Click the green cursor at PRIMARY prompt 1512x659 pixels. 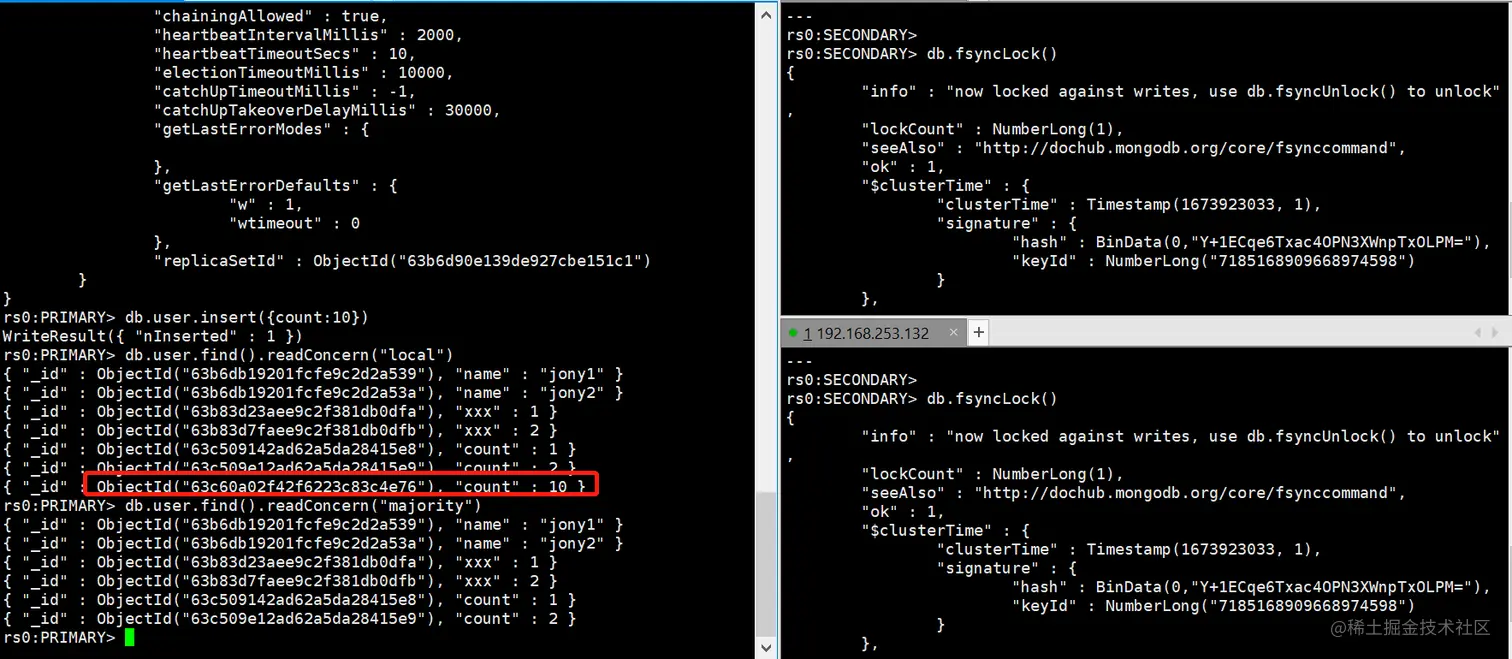[x=129, y=637]
